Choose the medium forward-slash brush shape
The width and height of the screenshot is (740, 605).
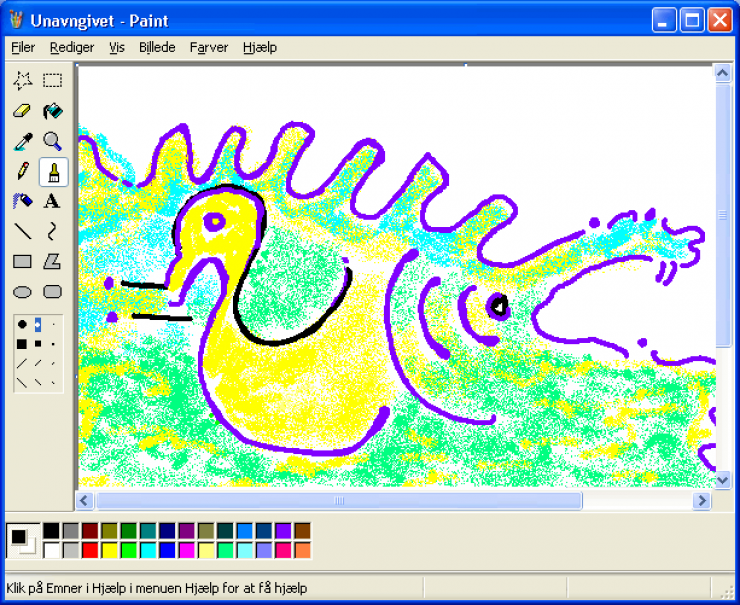click(x=38, y=363)
